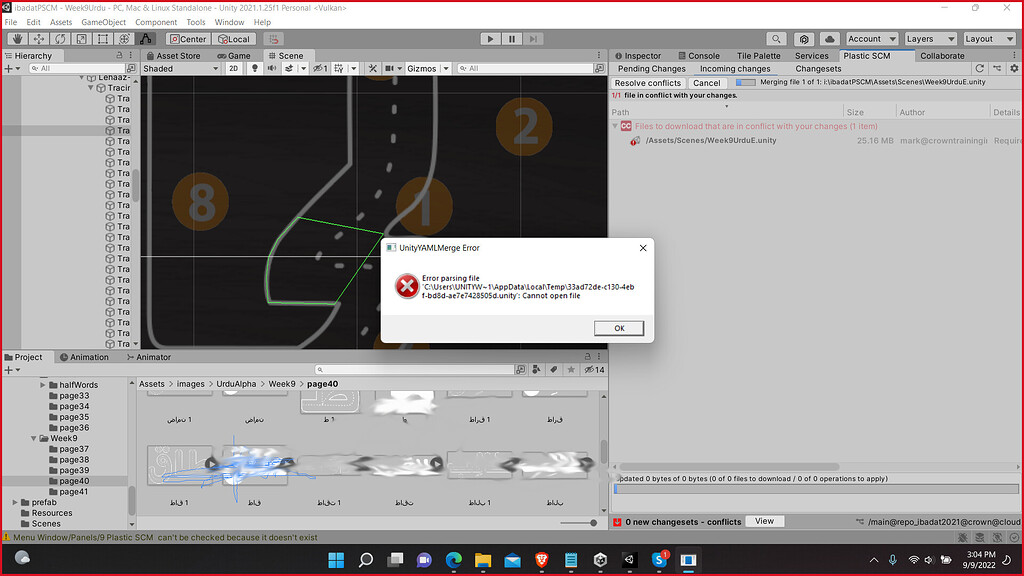Click the scene effects toggle icon
The image size is (1024, 576).
click(288, 67)
